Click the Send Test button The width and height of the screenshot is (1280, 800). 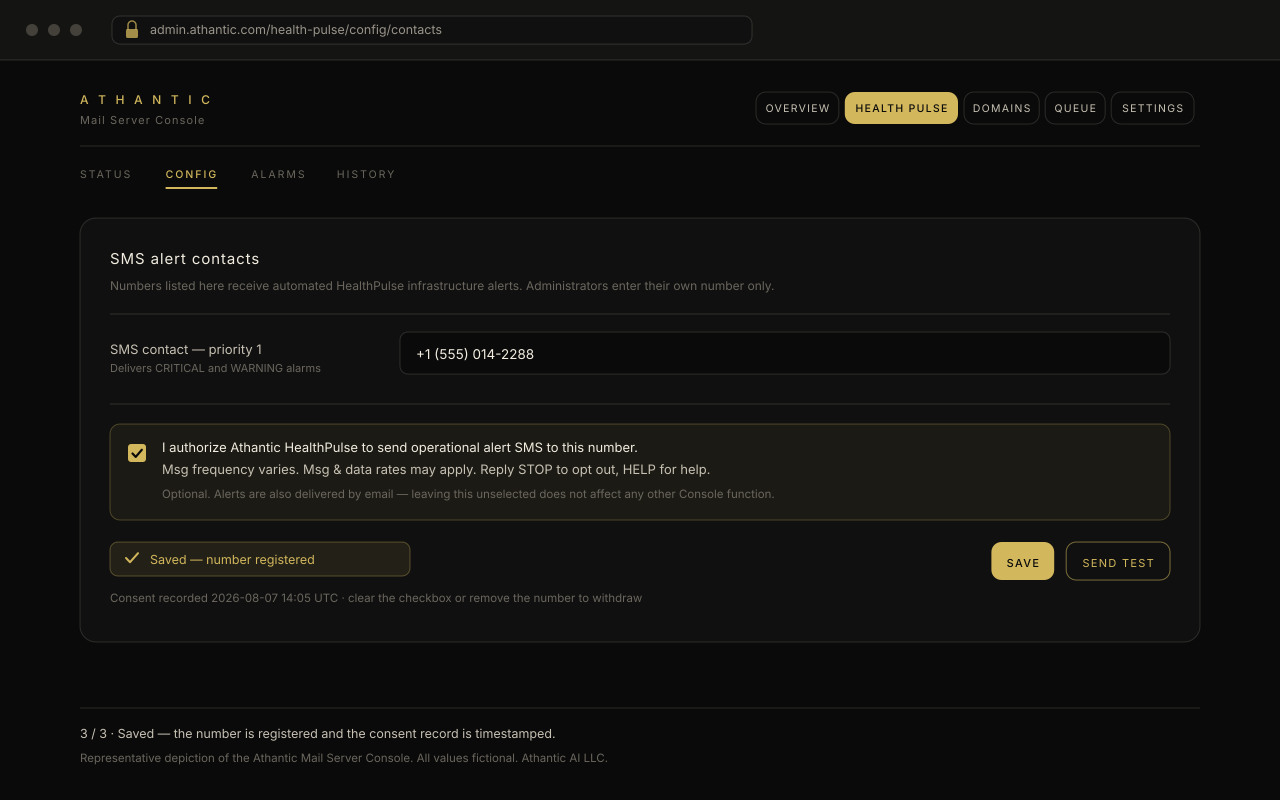click(x=1118, y=561)
